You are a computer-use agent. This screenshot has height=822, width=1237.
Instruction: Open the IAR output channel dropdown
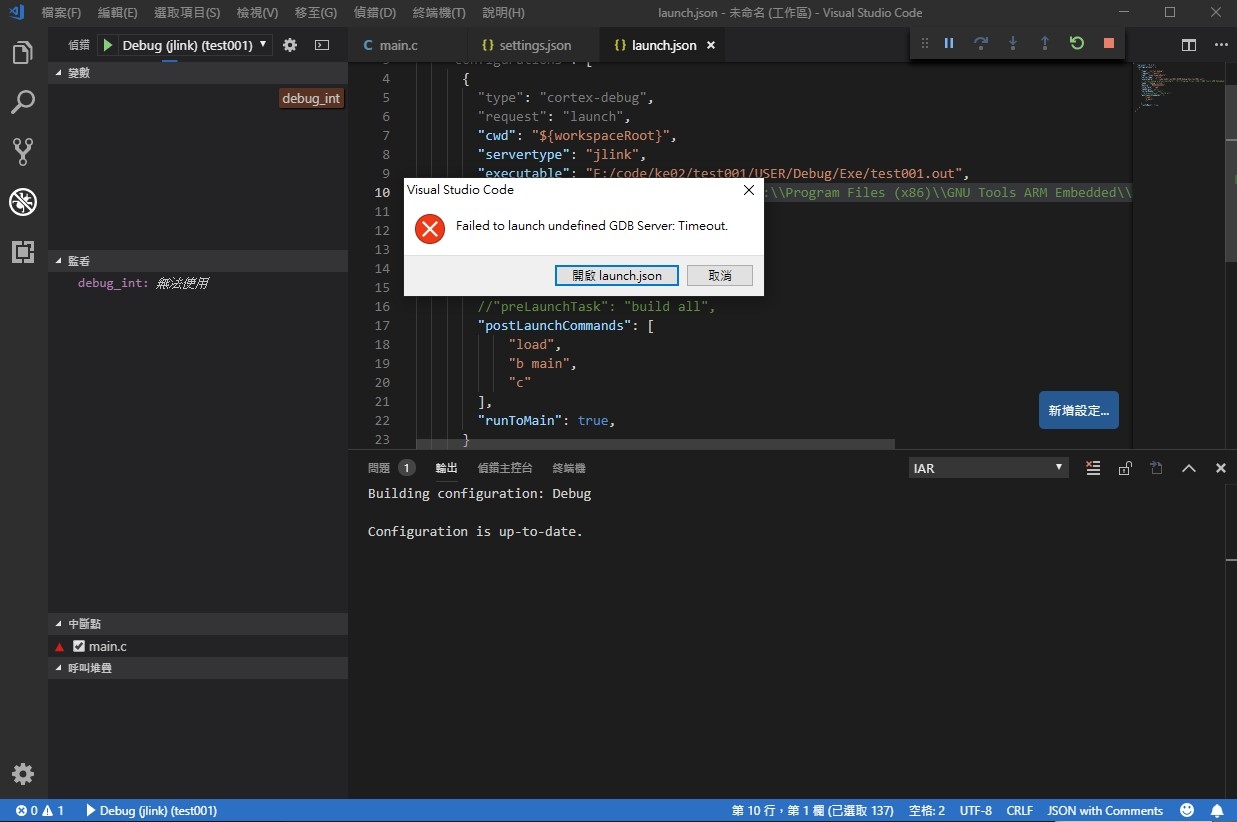click(989, 468)
